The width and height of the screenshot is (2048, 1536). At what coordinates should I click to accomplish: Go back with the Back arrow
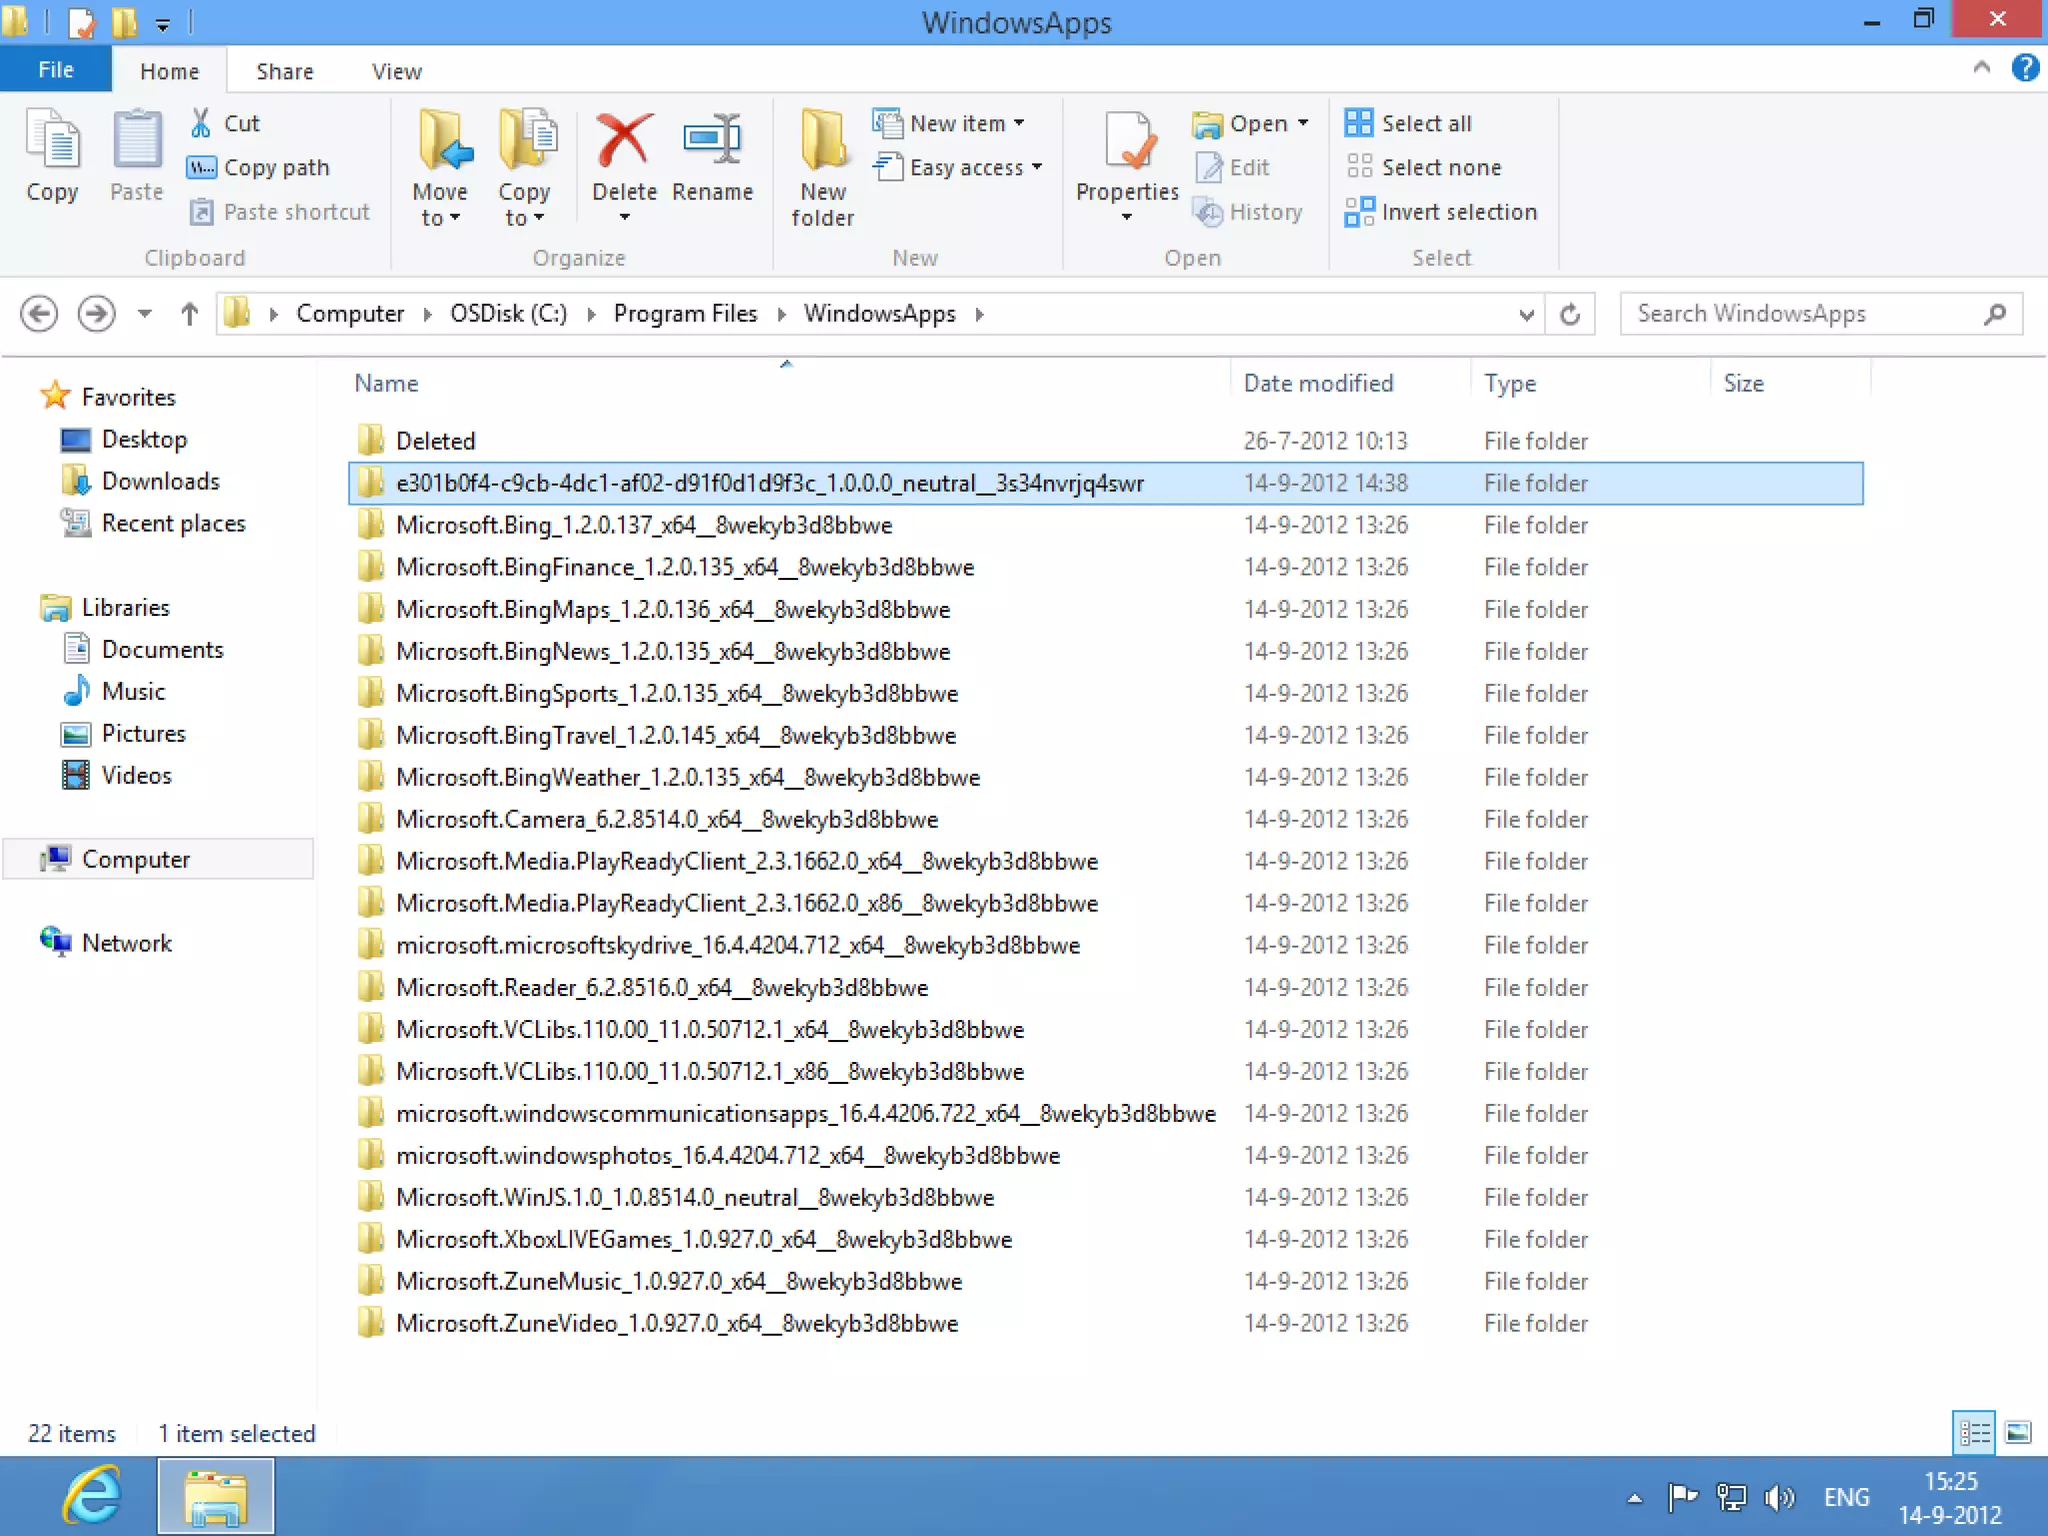(x=39, y=314)
